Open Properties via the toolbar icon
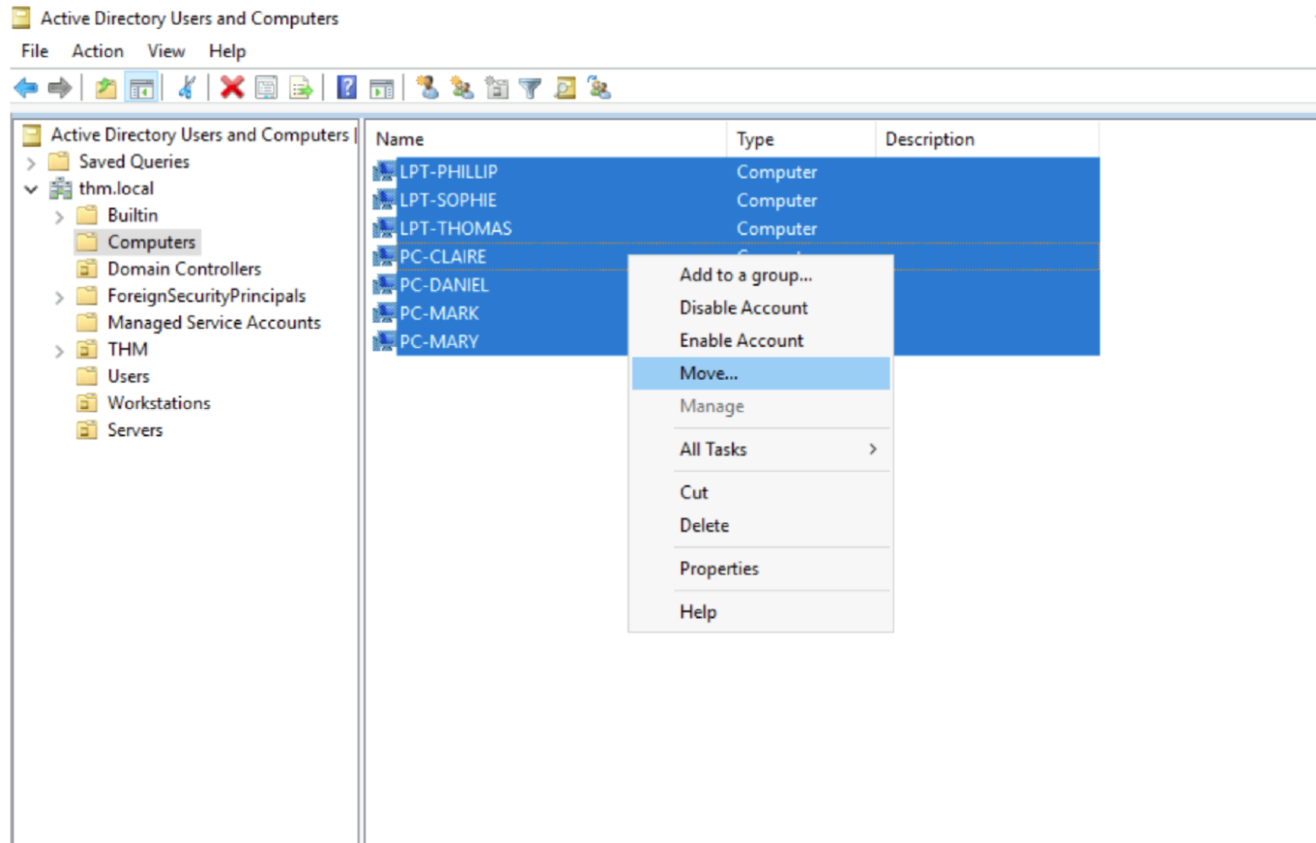This screenshot has height=843, width=1316. tap(266, 89)
